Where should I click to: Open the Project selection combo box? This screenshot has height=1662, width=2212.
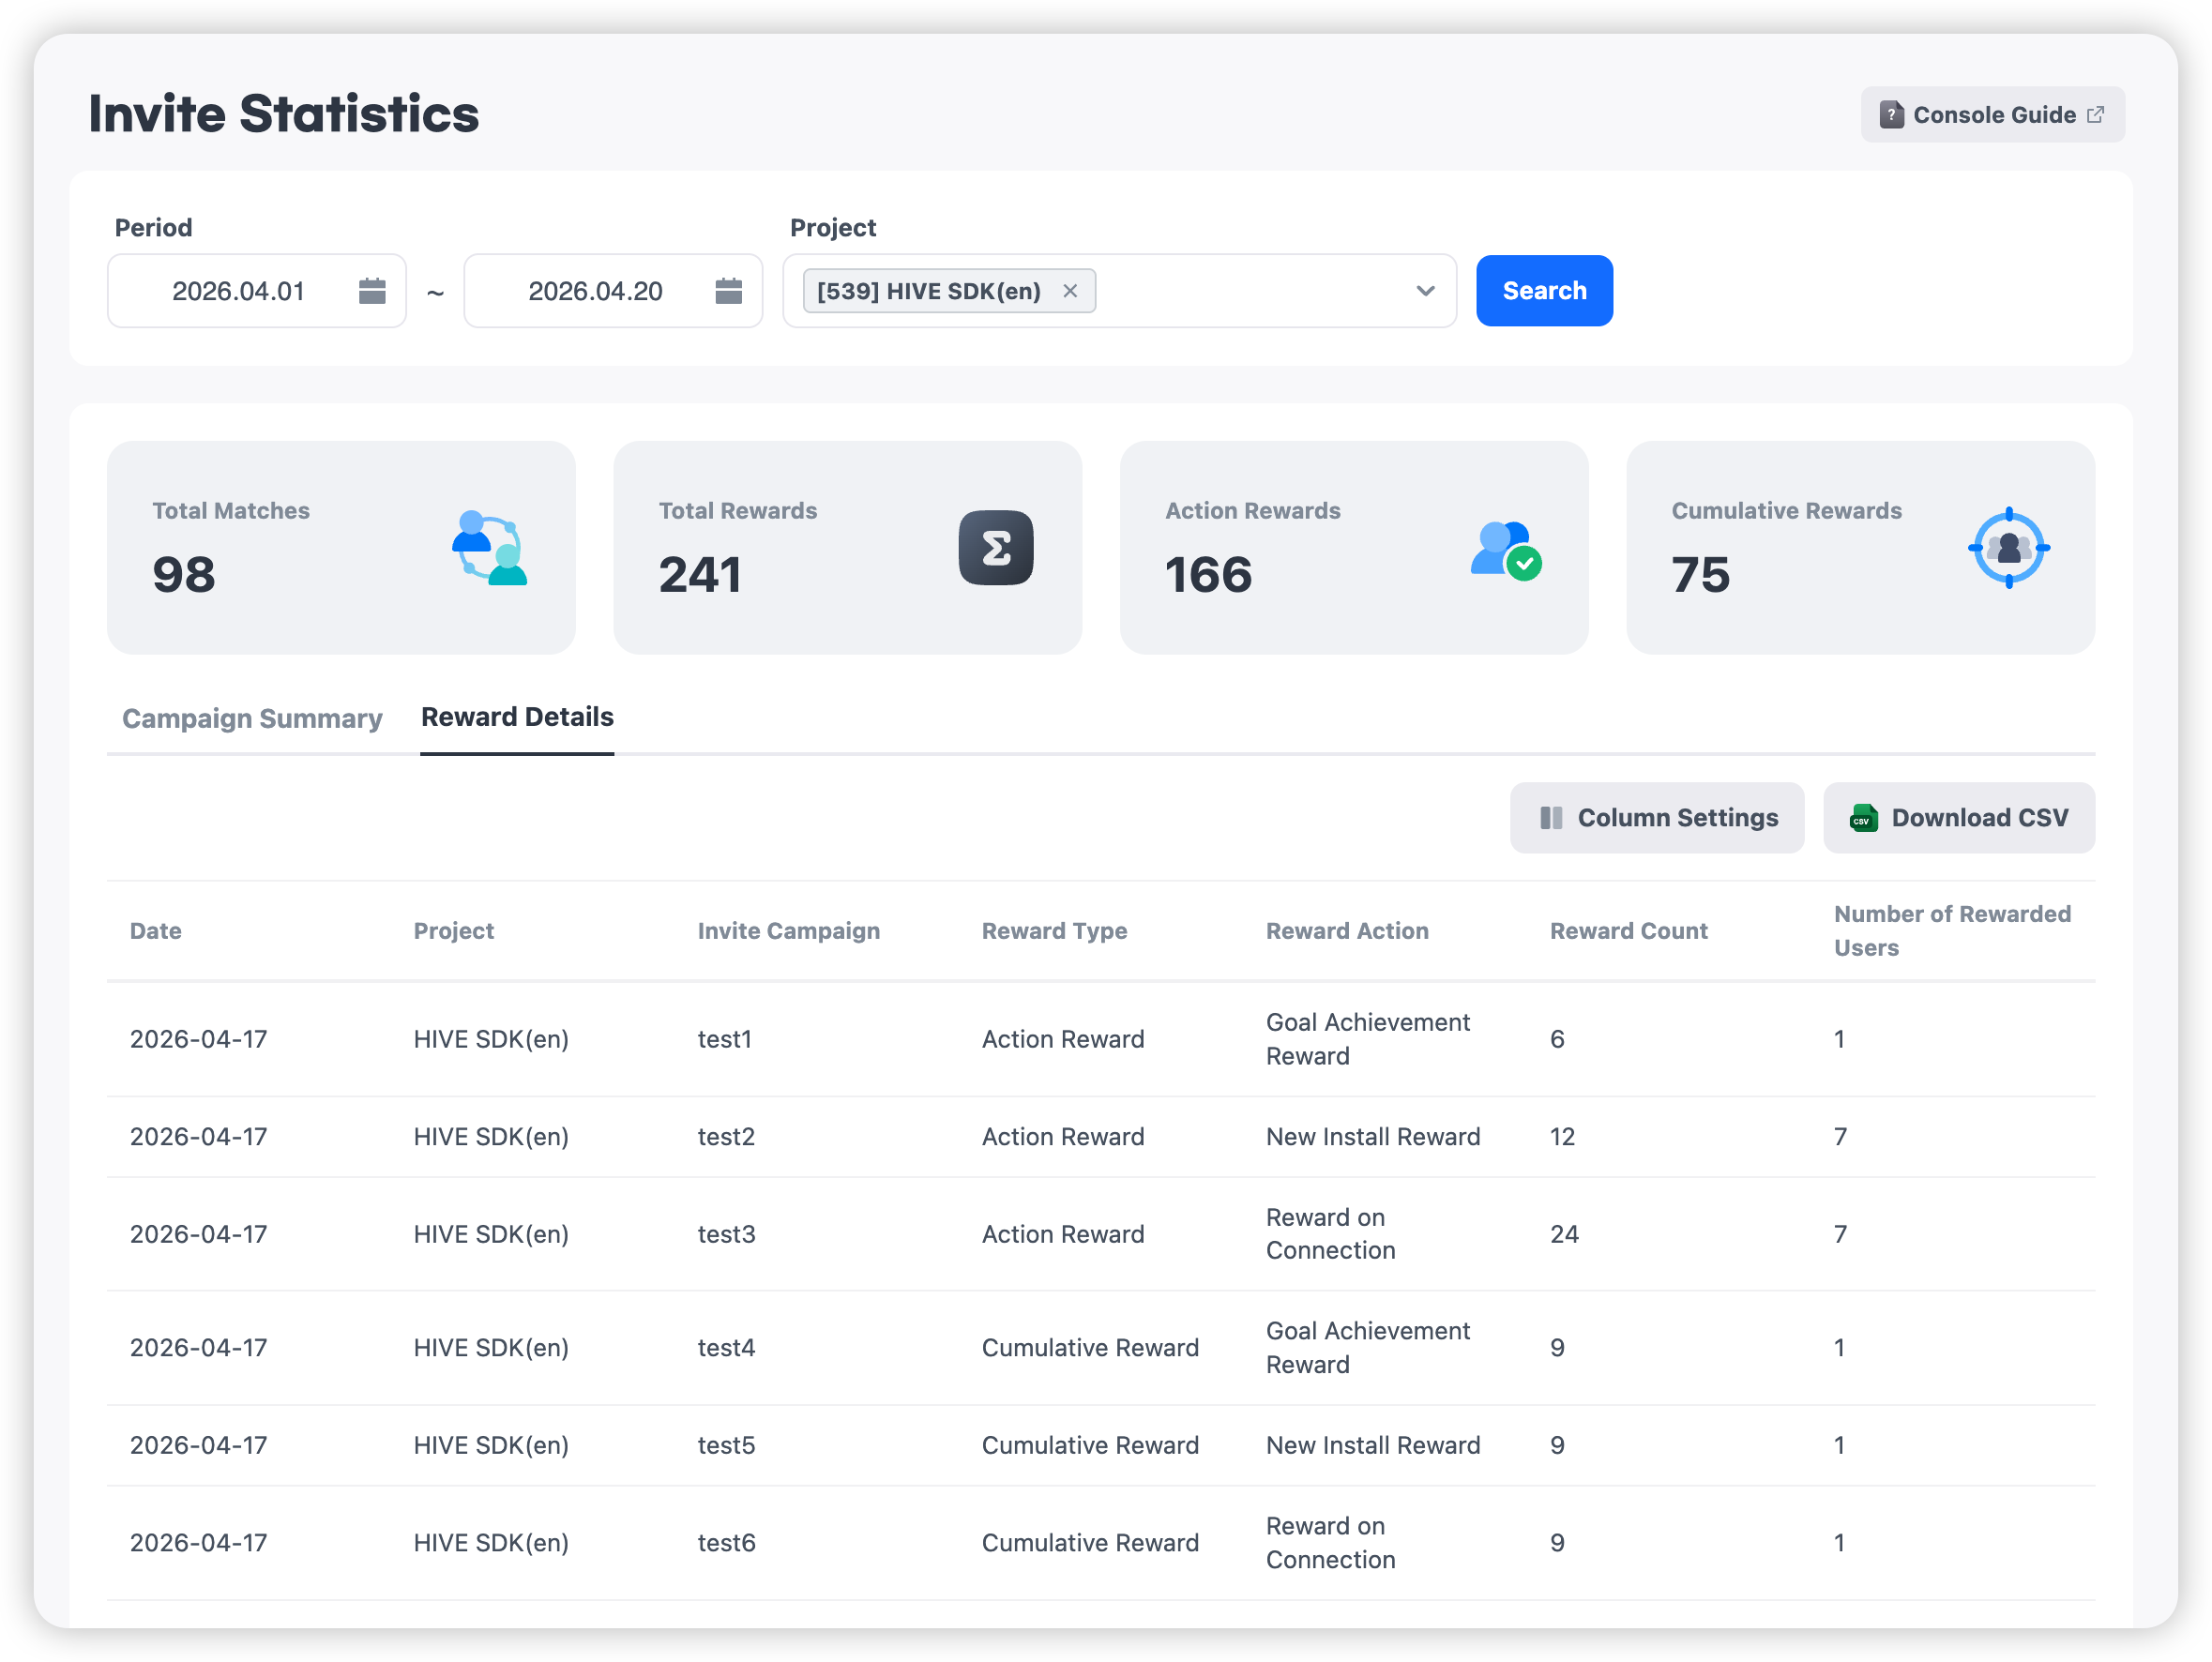pyautogui.click(x=1250, y=291)
